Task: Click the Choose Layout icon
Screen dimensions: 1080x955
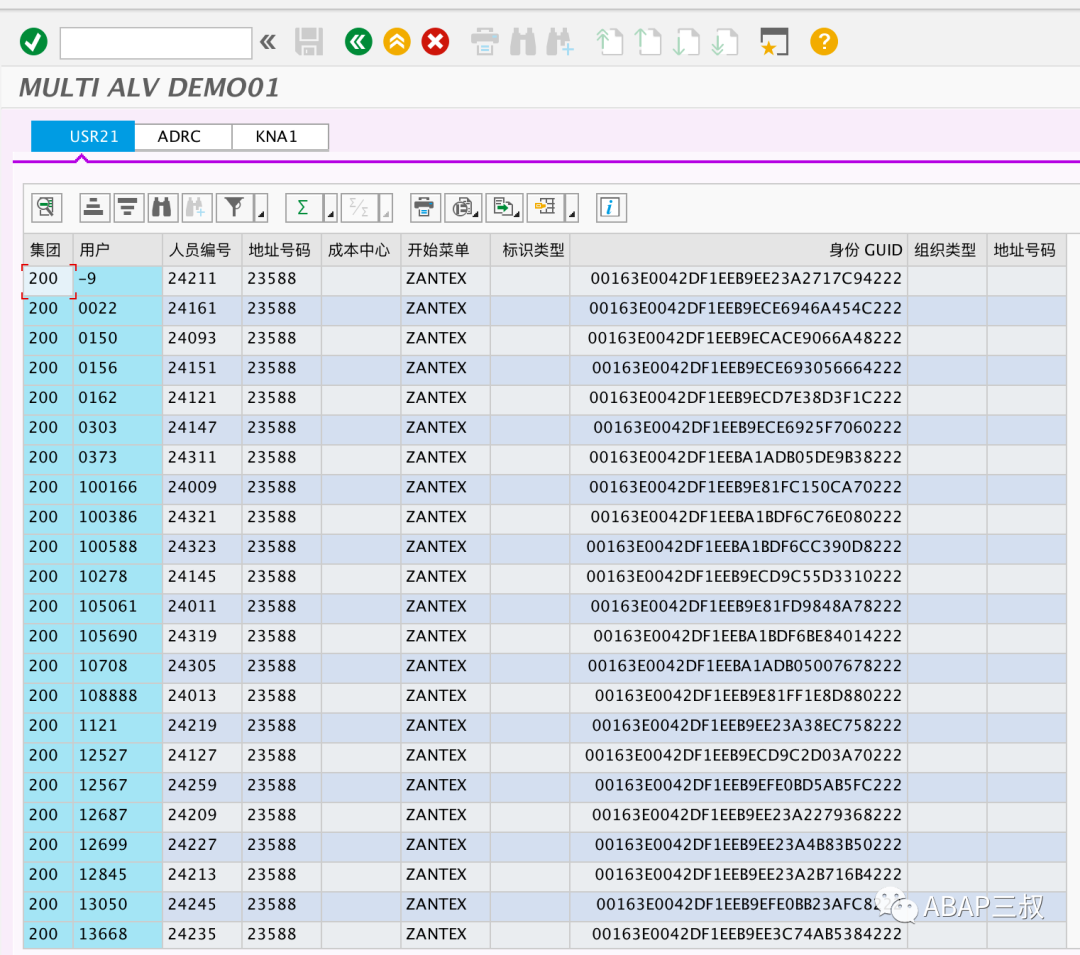Action: pos(546,207)
